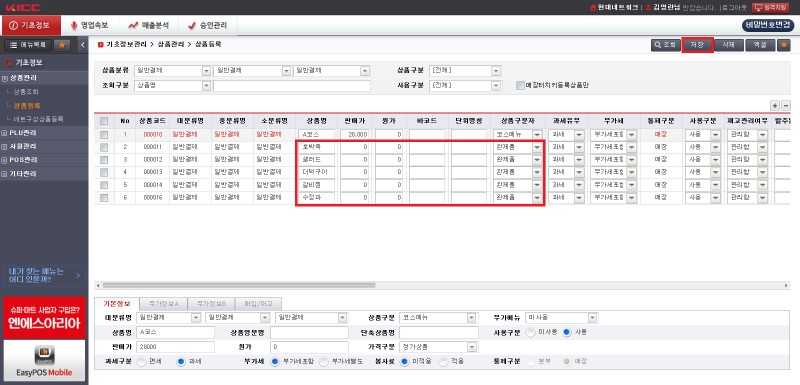Image resolution: width=800 pixels, height=385 pixels.
Task: Switch to the 기초정보 top tab
Action: (31, 25)
